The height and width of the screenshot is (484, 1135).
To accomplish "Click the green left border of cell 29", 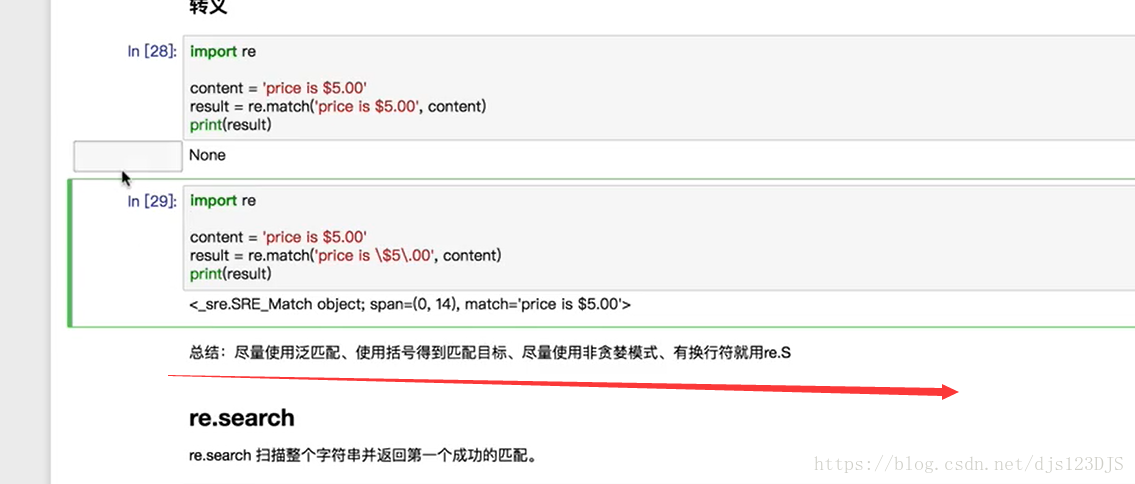I will pyautogui.click(x=69, y=253).
